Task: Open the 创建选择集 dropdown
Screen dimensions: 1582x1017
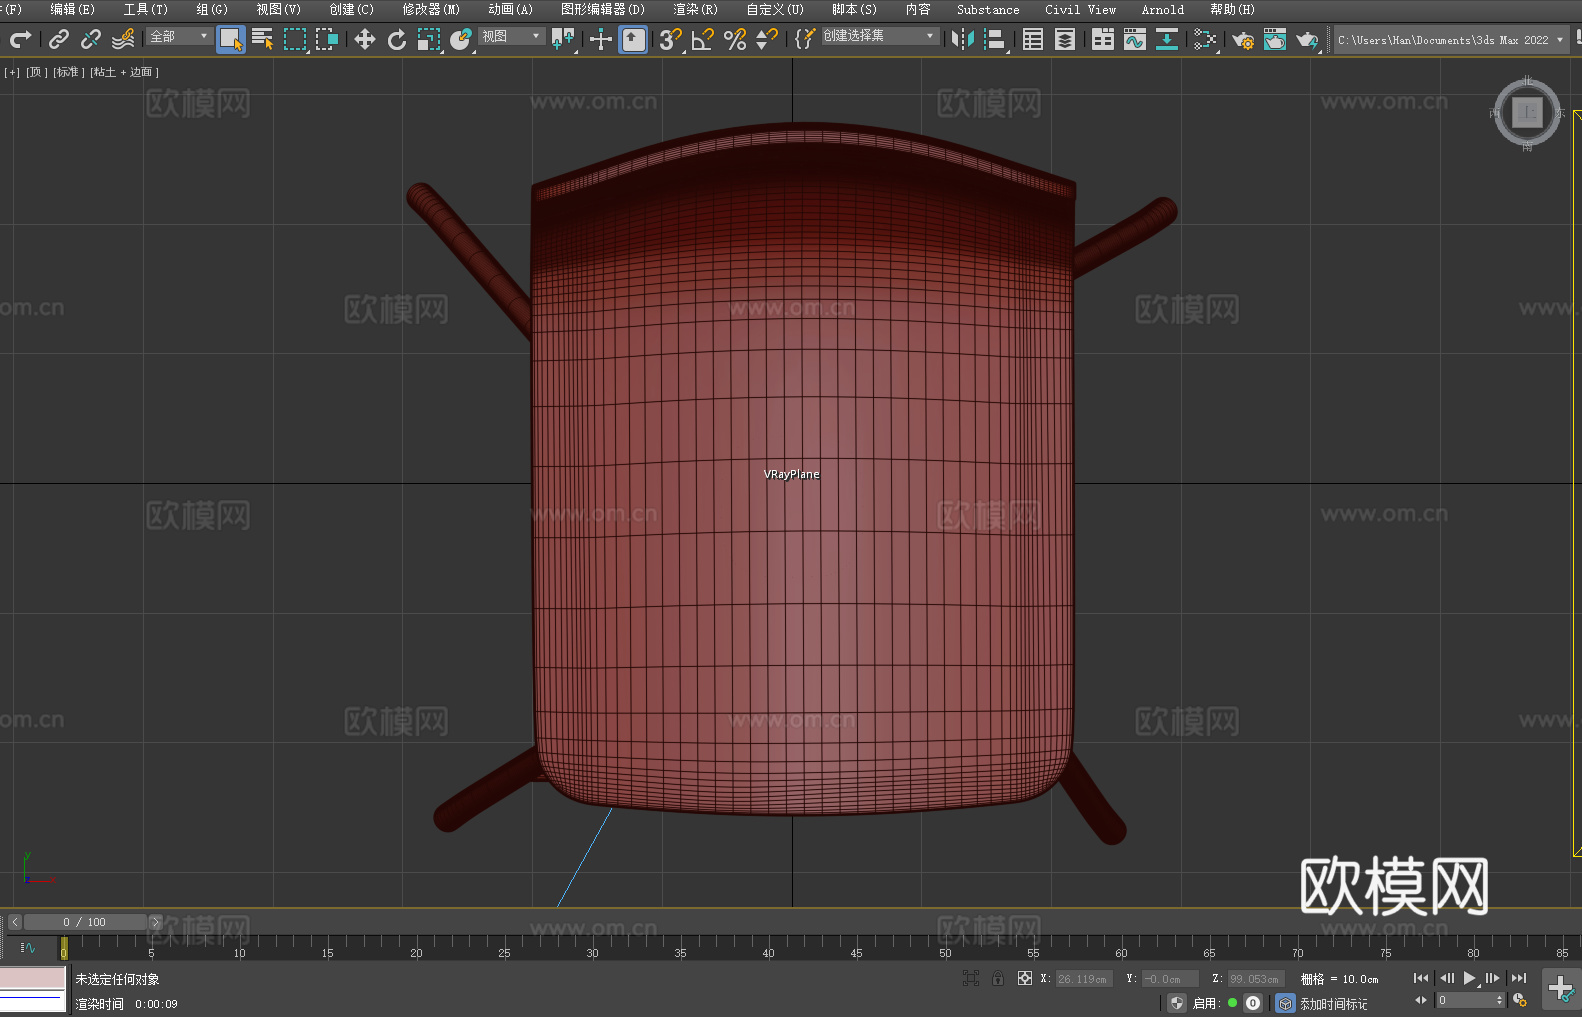Action: pos(880,36)
